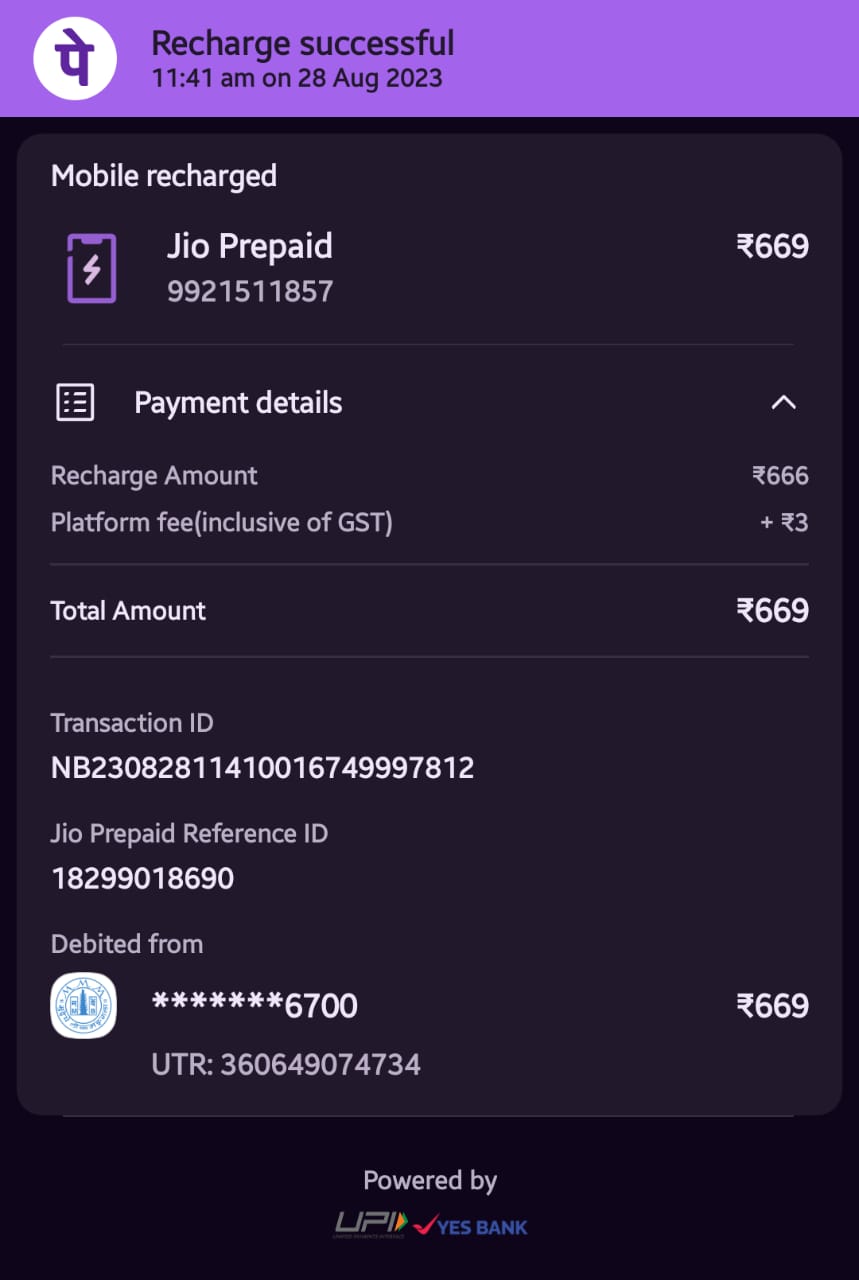
Task: Collapse the Payment details section chevron
Action: [x=784, y=403]
